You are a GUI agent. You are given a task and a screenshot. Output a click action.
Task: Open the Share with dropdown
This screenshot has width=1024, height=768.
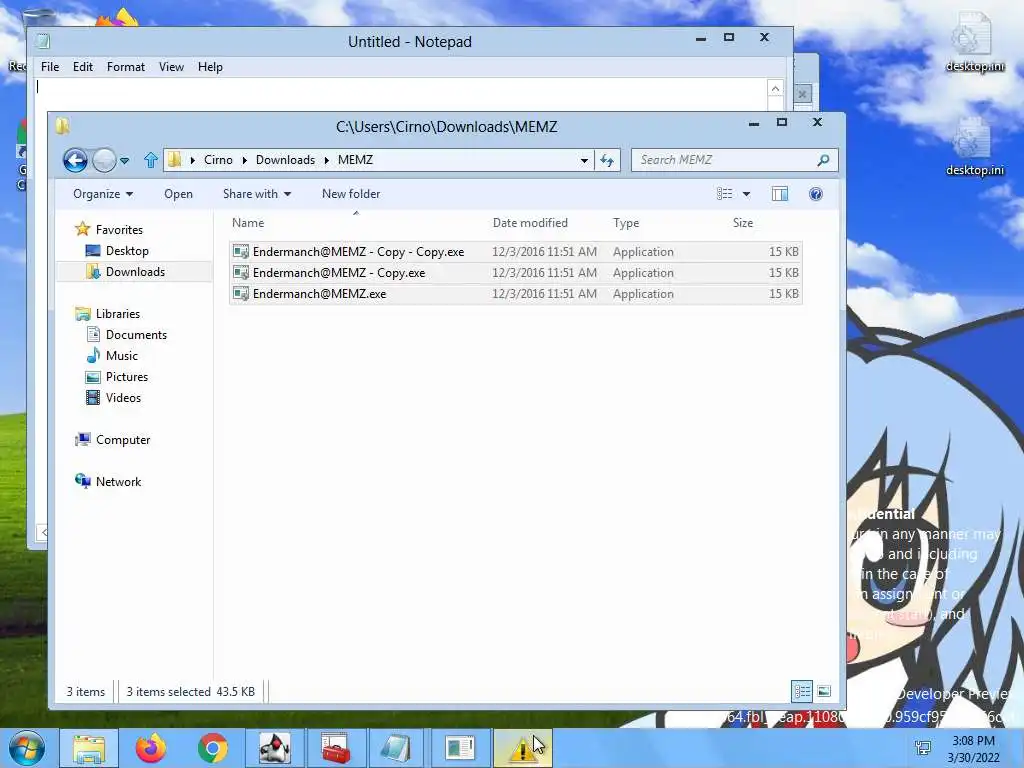coord(257,194)
